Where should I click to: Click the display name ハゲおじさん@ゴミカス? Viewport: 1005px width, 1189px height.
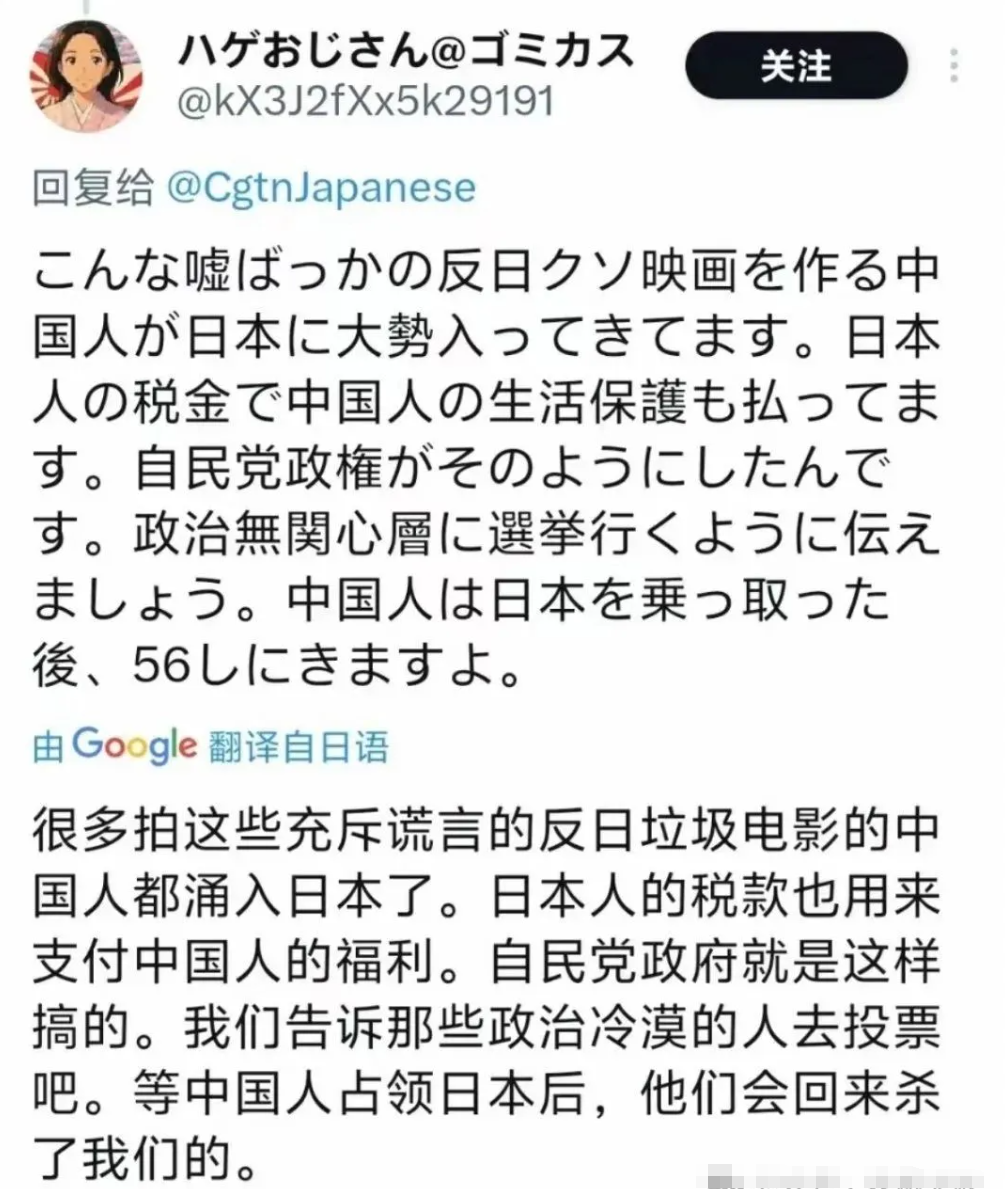(x=406, y=52)
